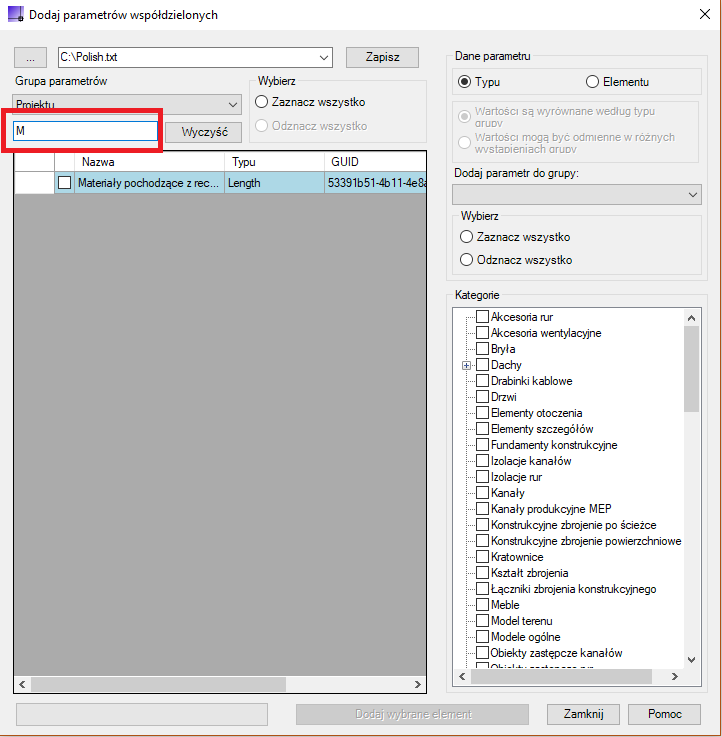The height and width of the screenshot is (737, 722).
Task: Check Konstrukcyjne zbrojenie po ścieżce category
Action: coord(482,524)
